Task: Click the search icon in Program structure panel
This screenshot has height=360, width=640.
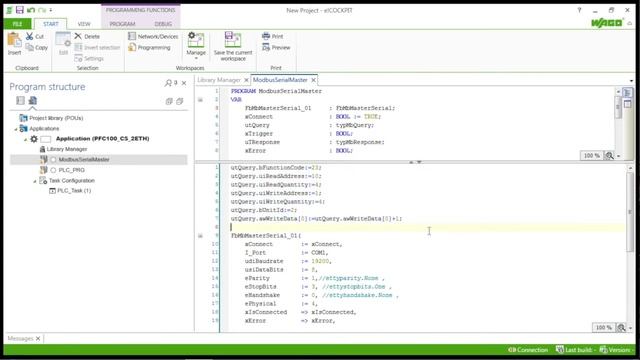Action: click(168, 83)
